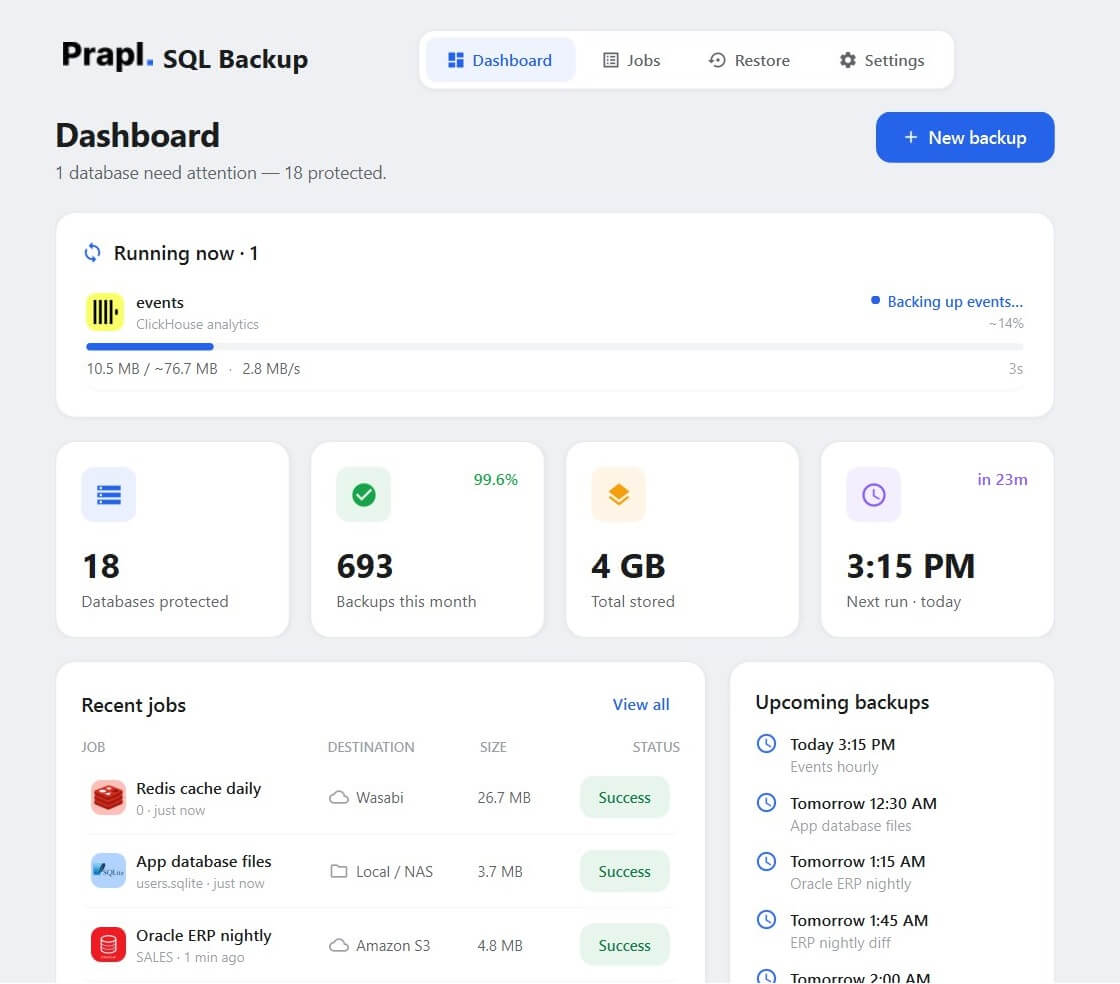Click the Databases protected server icon

[109, 494]
